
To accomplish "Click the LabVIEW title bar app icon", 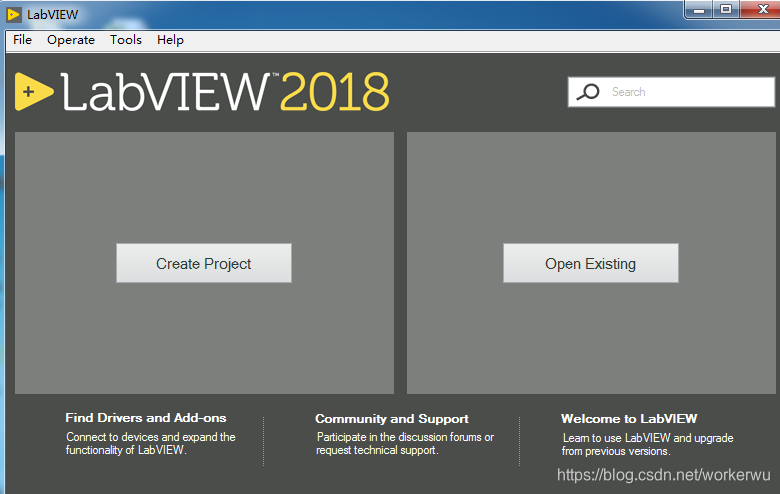I will pyautogui.click(x=14, y=15).
